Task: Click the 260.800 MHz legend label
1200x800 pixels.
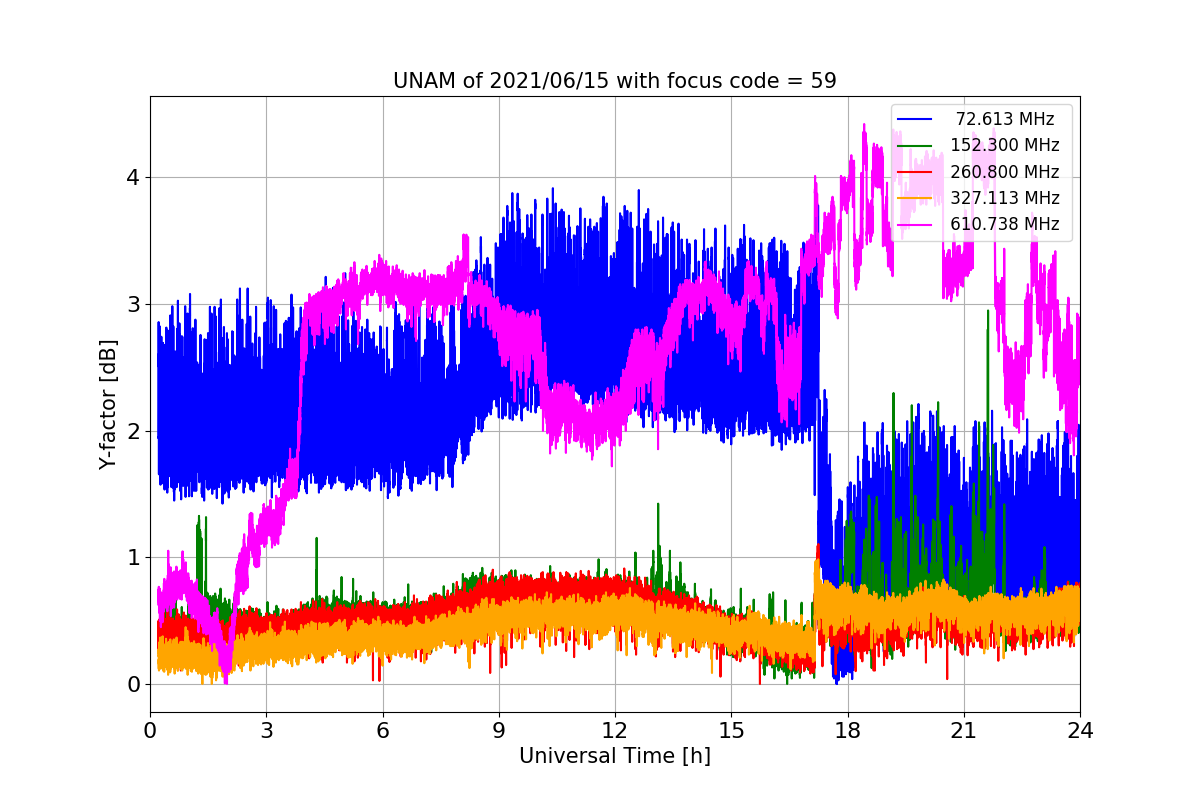Action: click(x=1005, y=172)
